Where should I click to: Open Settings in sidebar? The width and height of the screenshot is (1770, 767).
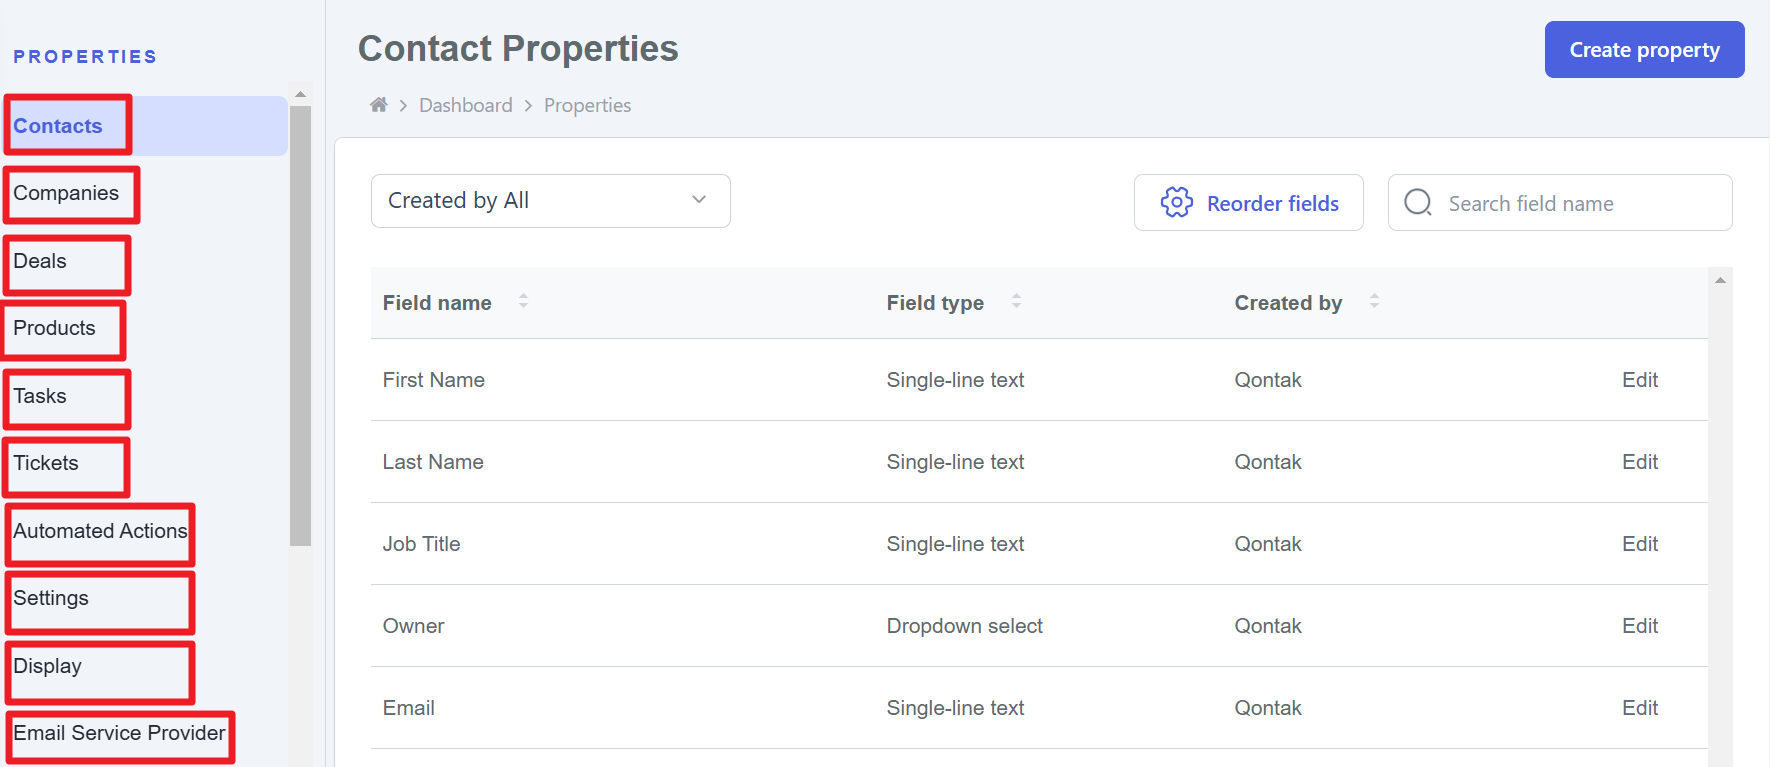[51, 598]
